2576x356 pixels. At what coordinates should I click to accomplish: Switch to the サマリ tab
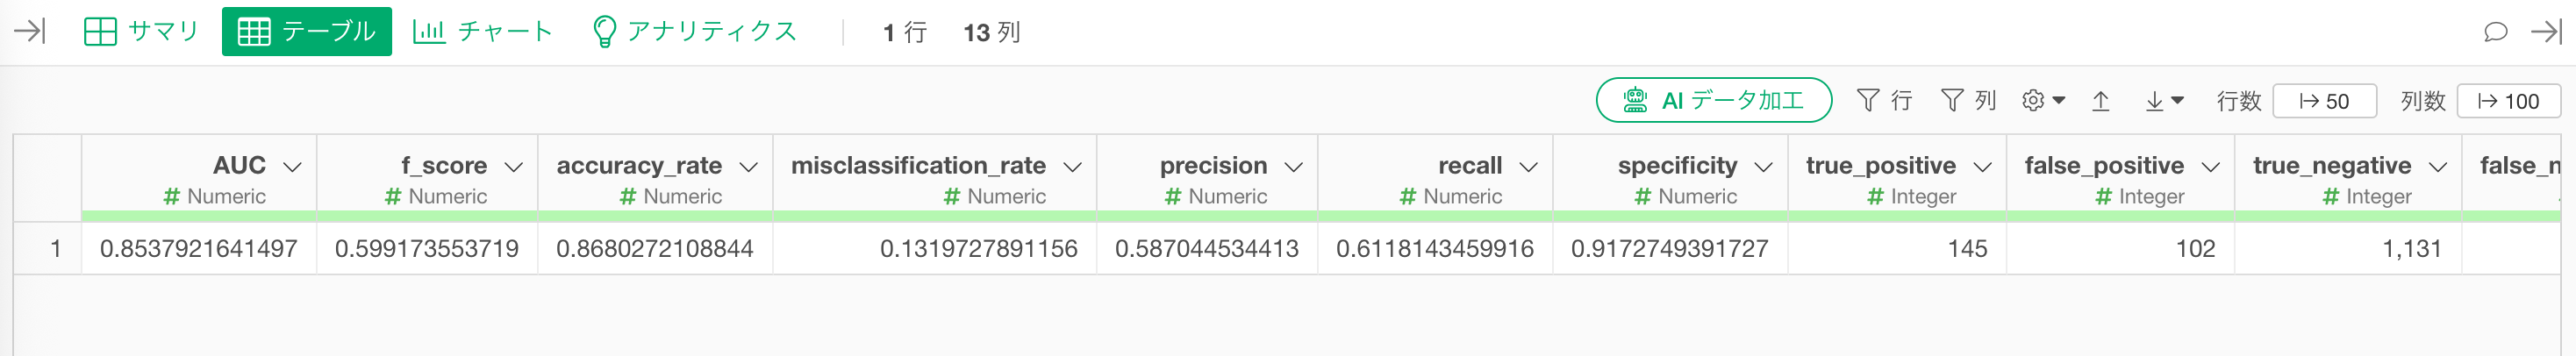tap(141, 31)
